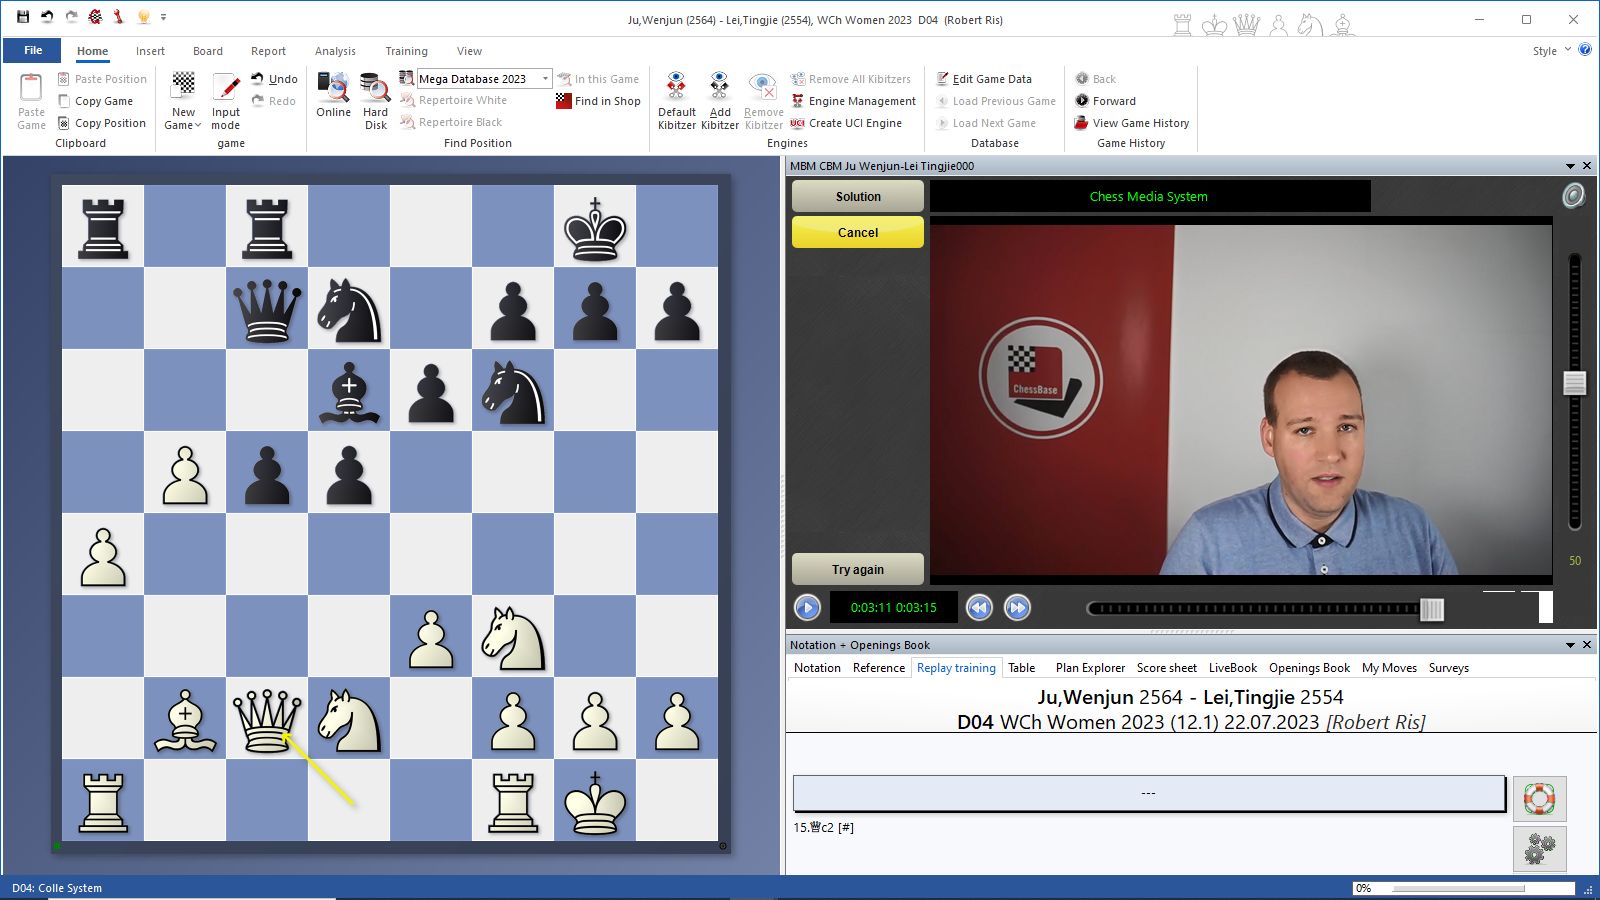The image size is (1600, 900).
Task: Click the Solution button
Action: pyautogui.click(x=858, y=197)
